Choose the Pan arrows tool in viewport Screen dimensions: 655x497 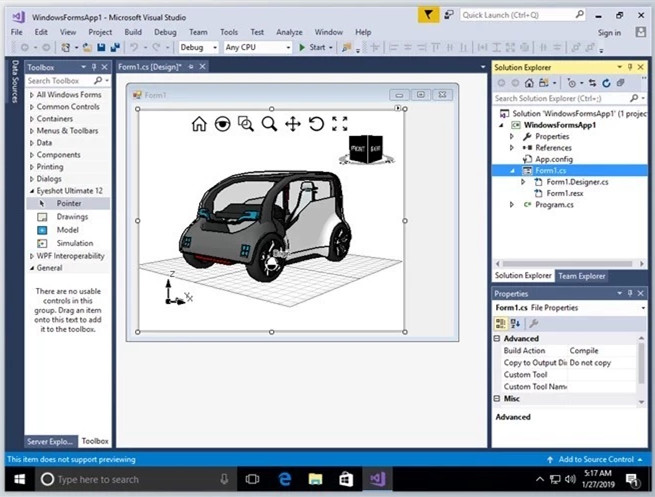tap(293, 124)
